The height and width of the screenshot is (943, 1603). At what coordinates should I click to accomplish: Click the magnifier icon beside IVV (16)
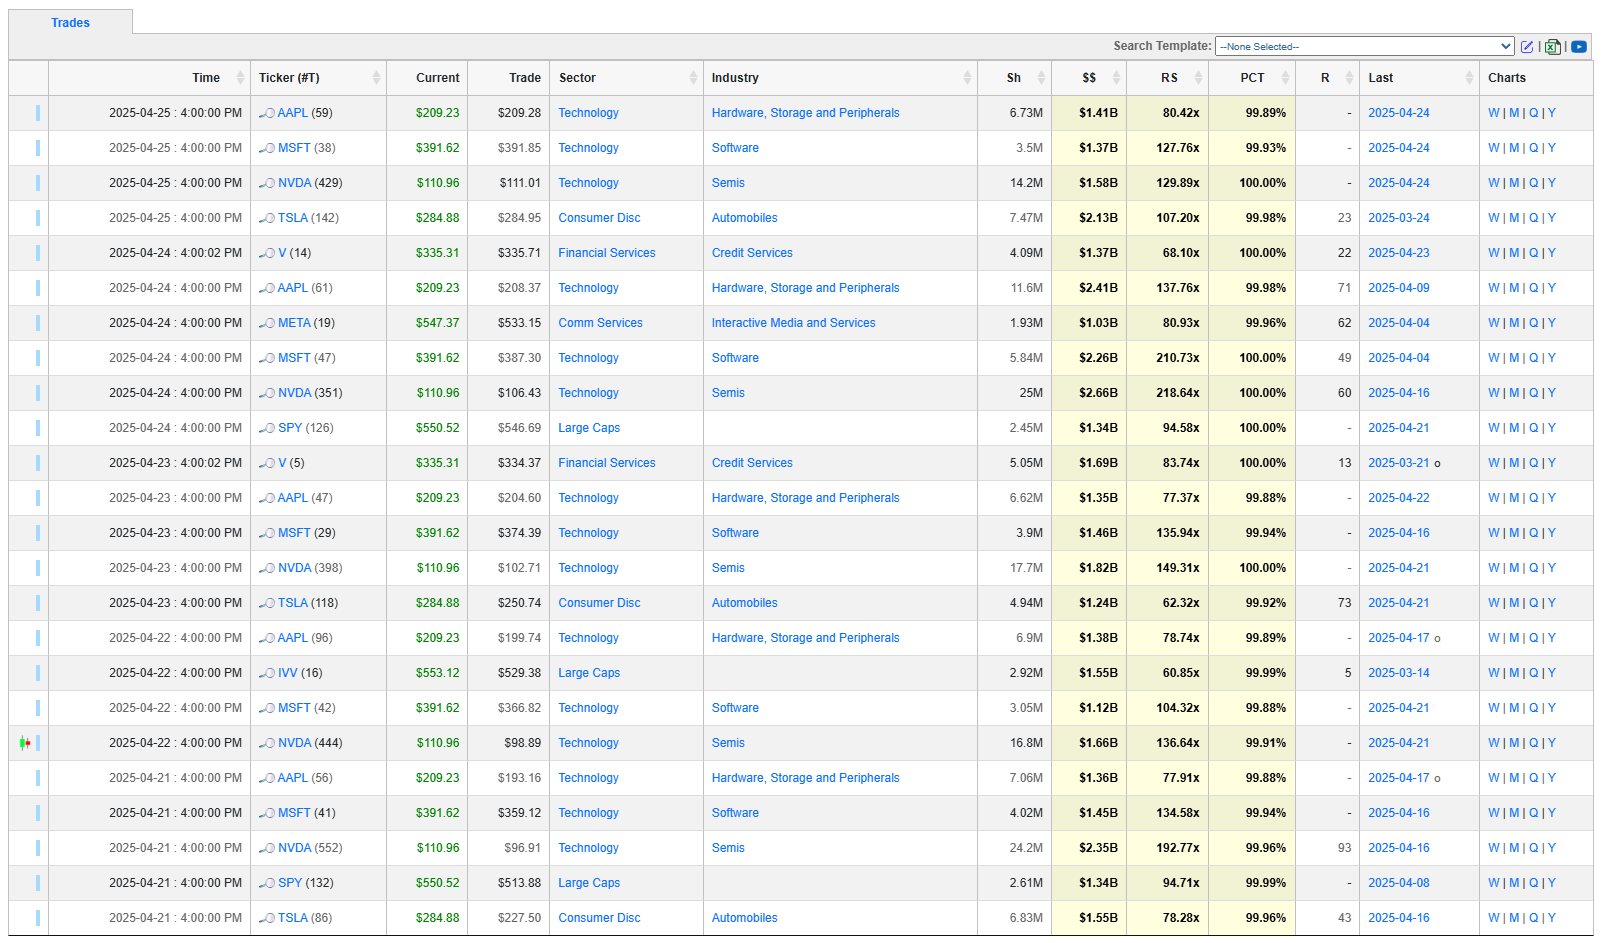266,673
